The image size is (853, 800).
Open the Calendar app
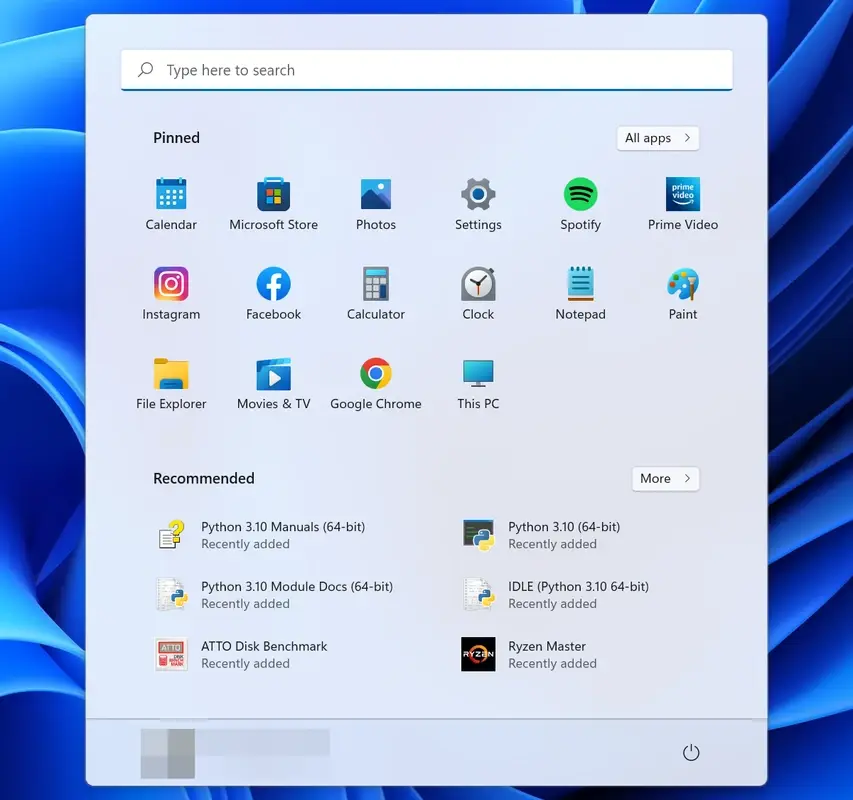tap(171, 195)
